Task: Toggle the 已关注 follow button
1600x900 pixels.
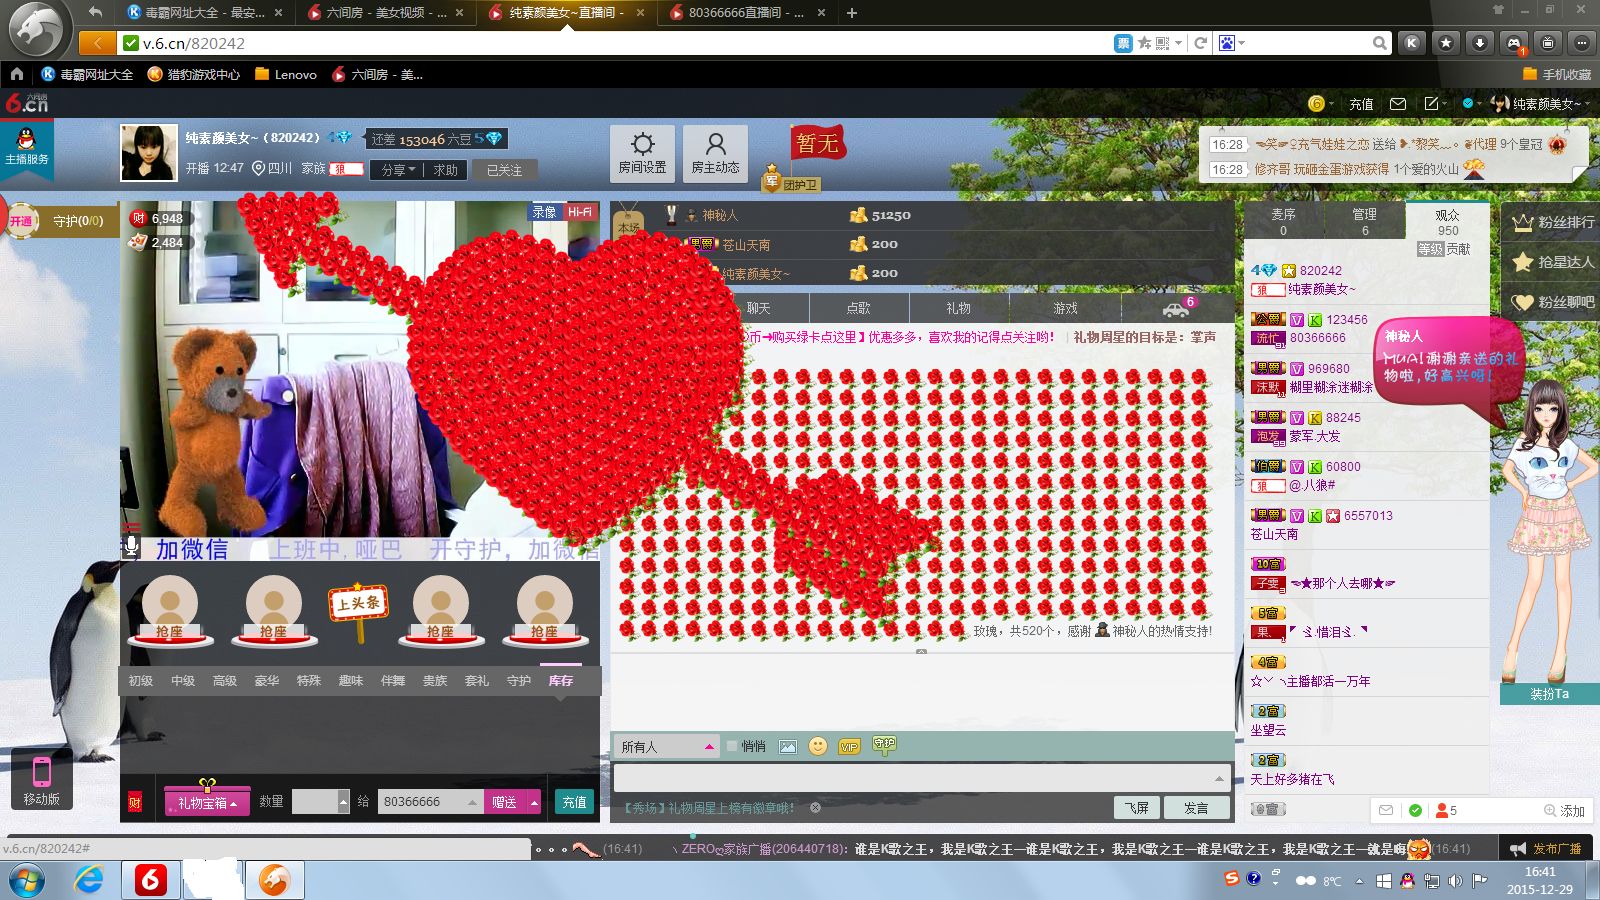Action: [504, 170]
